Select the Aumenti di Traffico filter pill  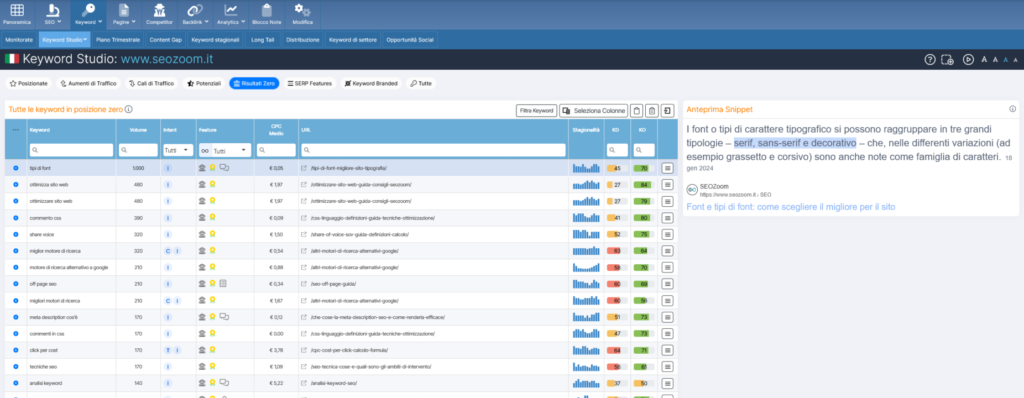pyautogui.click(x=88, y=83)
